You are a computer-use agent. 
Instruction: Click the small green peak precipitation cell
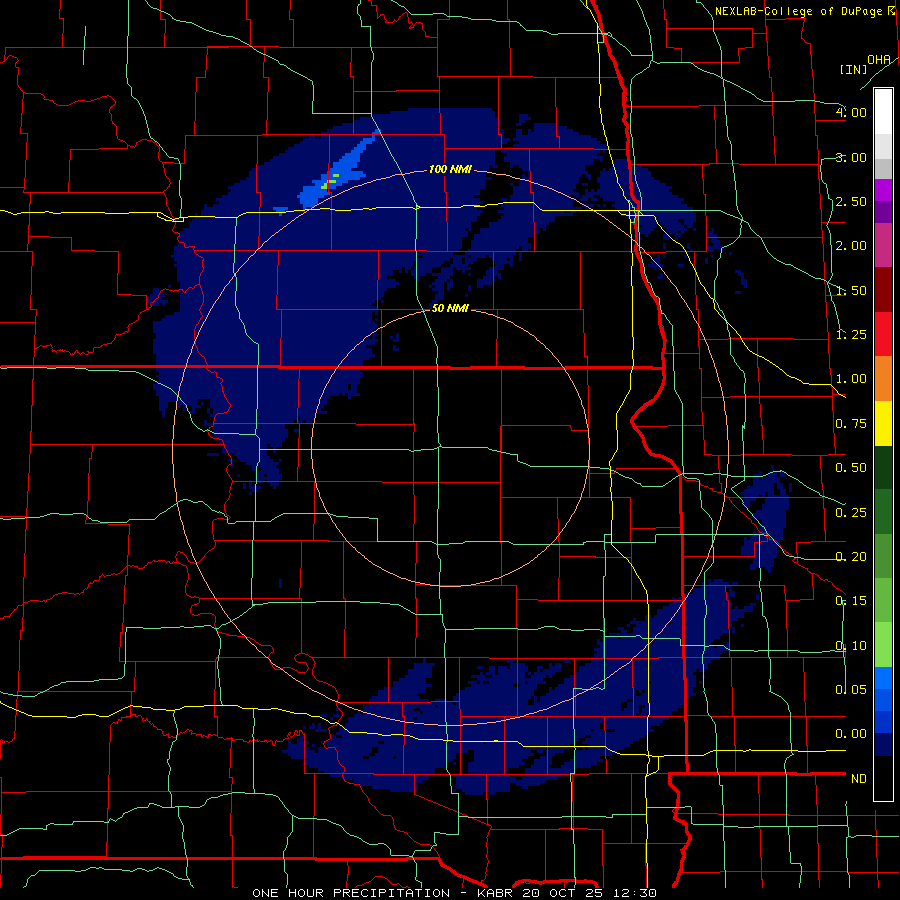(x=331, y=181)
